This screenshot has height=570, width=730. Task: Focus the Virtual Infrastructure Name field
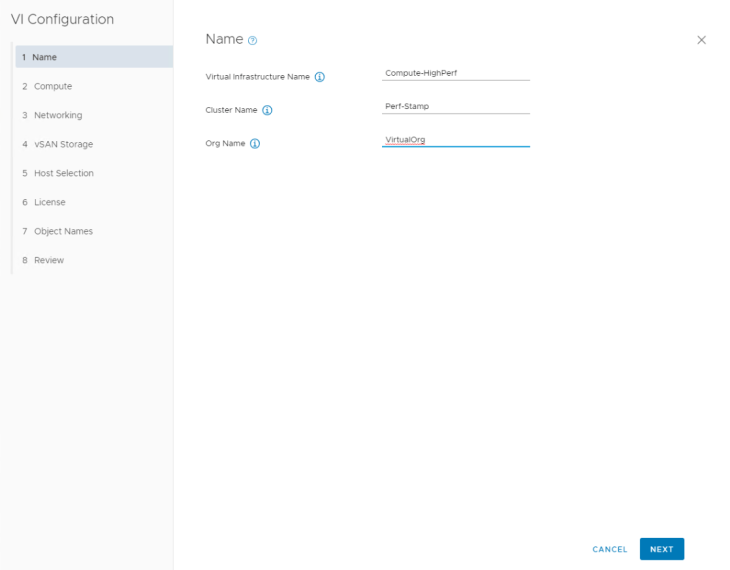pos(455,72)
